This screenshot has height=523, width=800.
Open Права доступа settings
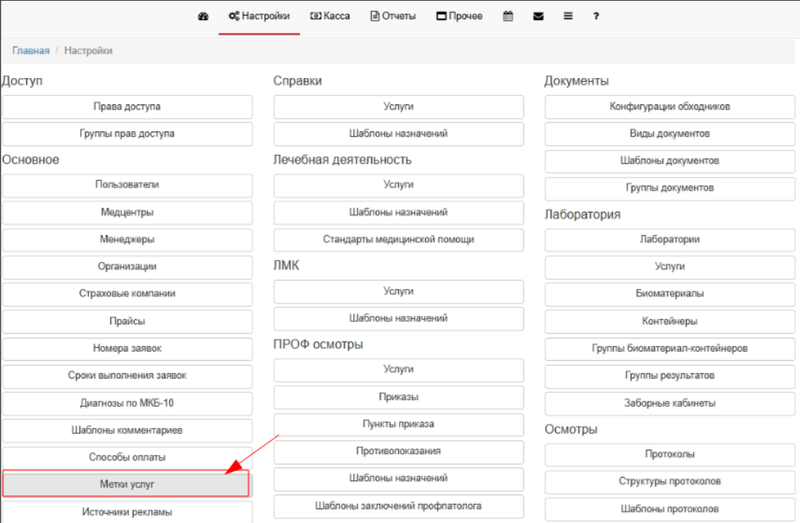point(127,106)
